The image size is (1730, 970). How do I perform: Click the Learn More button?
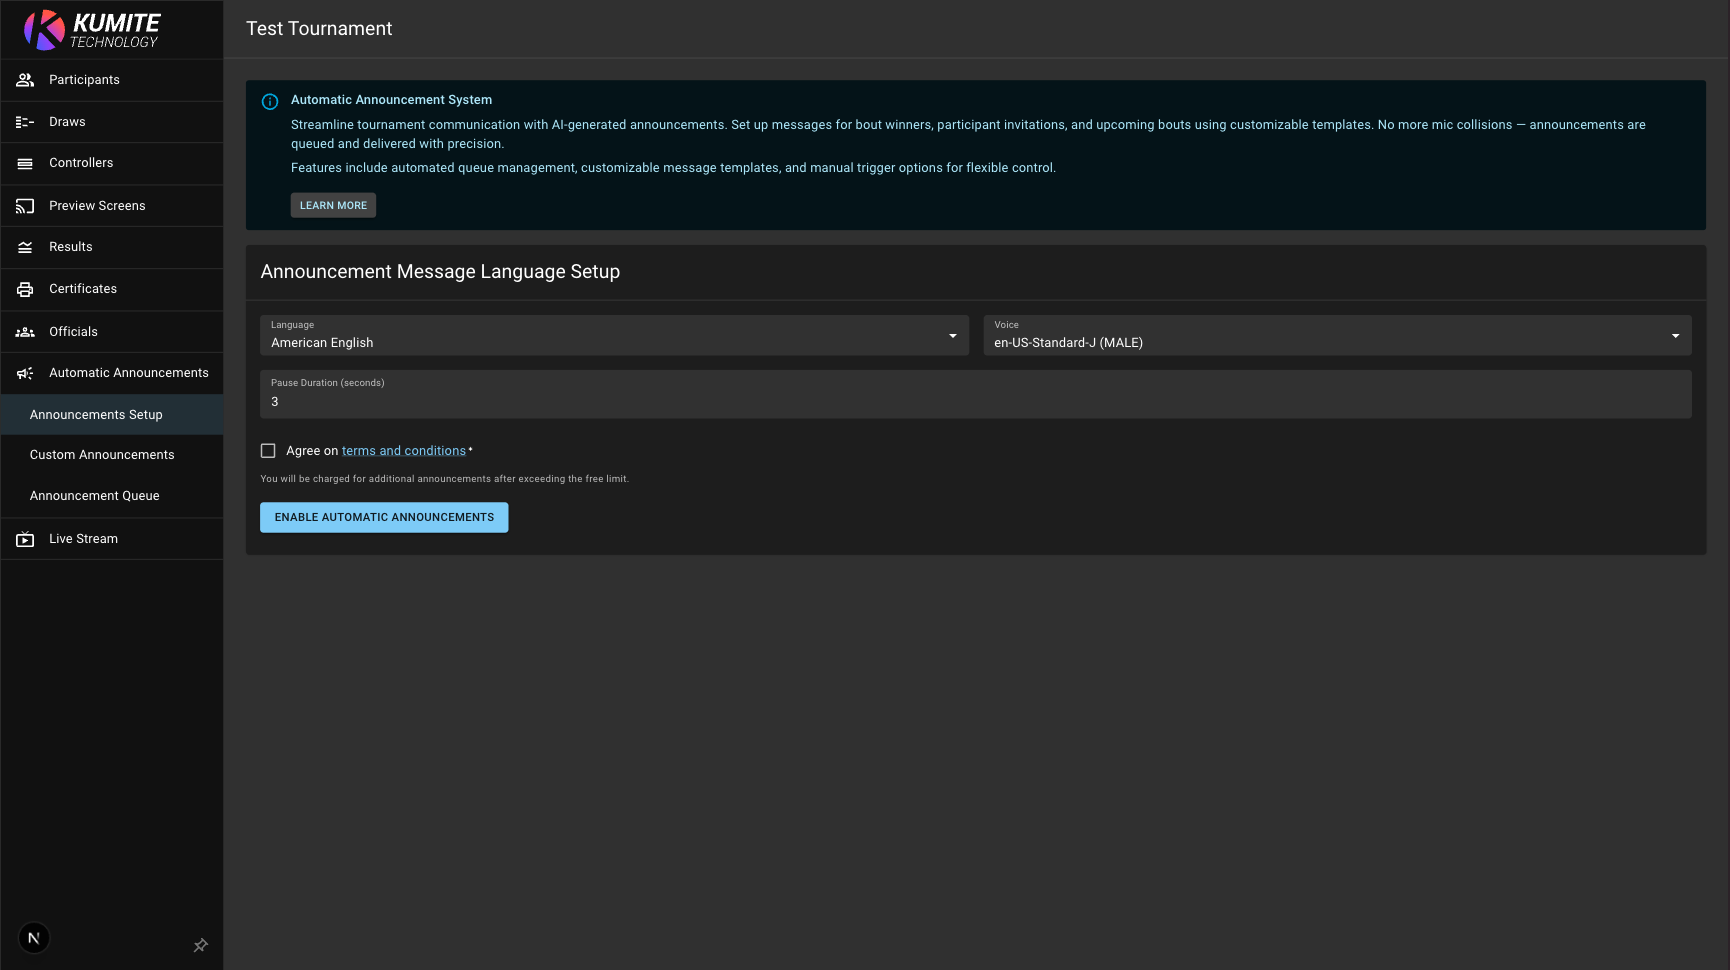click(x=333, y=205)
